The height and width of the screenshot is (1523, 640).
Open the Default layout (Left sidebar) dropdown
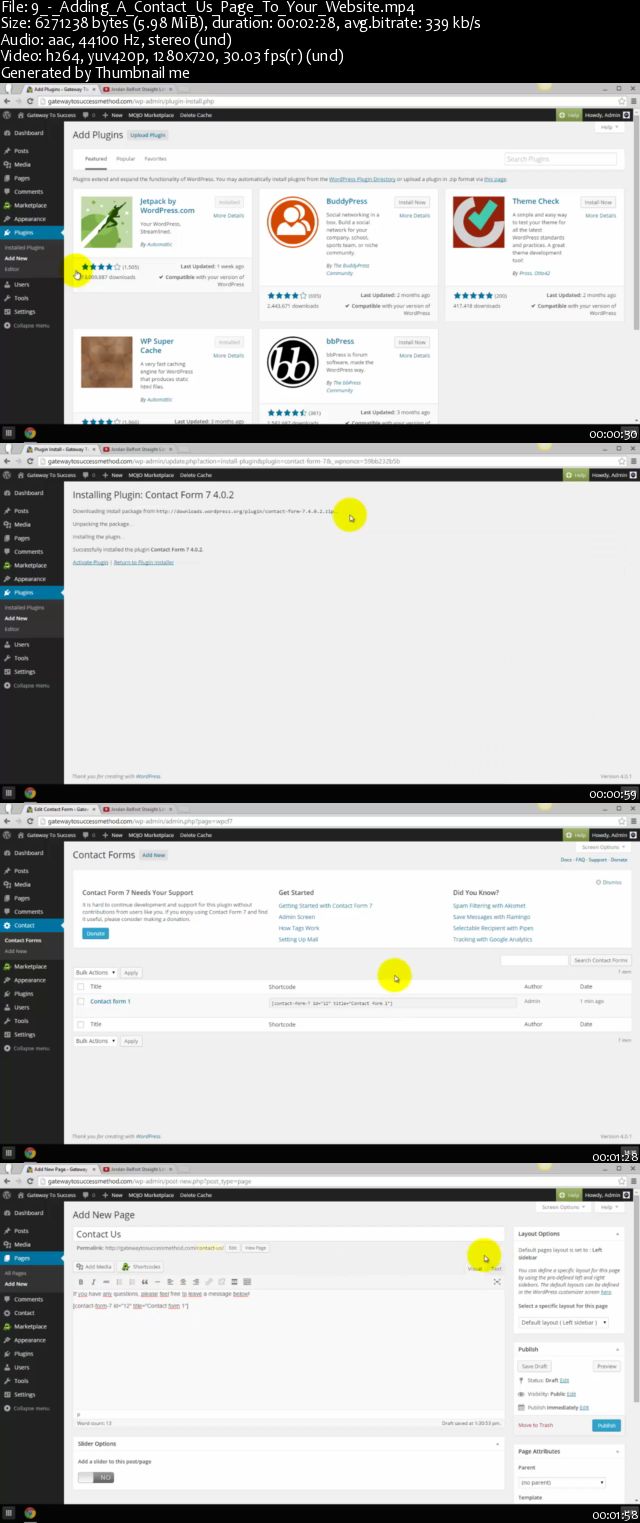click(x=563, y=1322)
